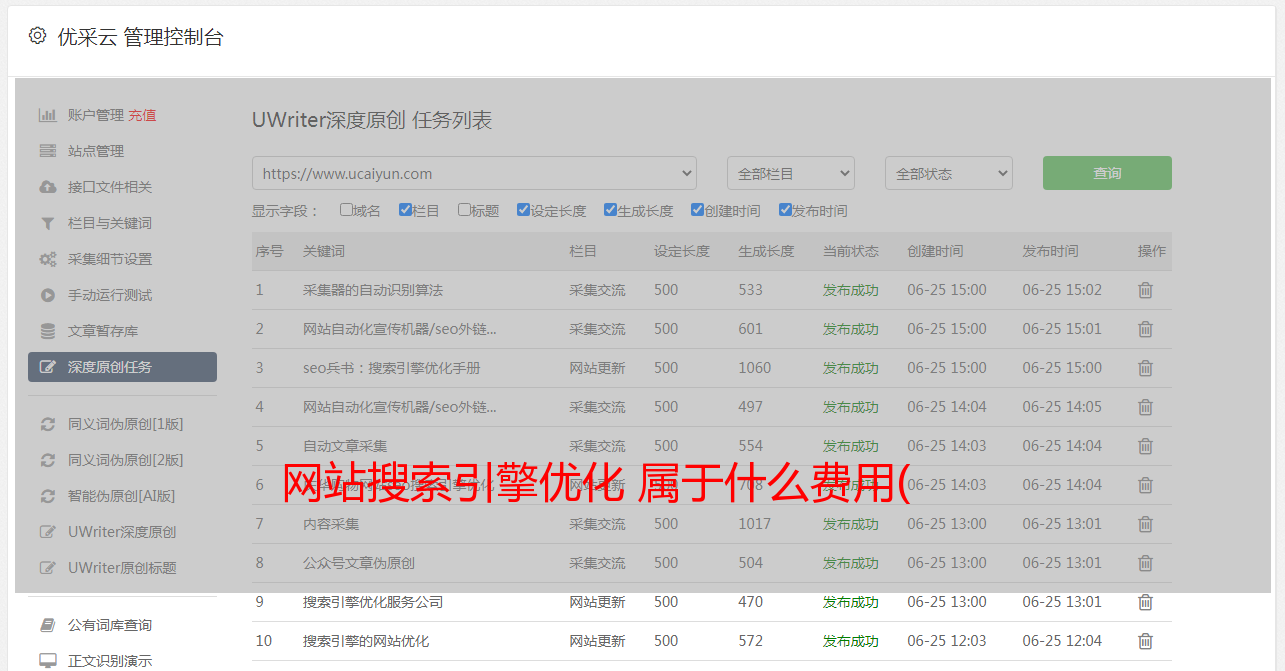Delete row 1 采集器的自动识别算法 with trash icon
The height and width of the screenshot is (671, 1285).
(1145, 290)
